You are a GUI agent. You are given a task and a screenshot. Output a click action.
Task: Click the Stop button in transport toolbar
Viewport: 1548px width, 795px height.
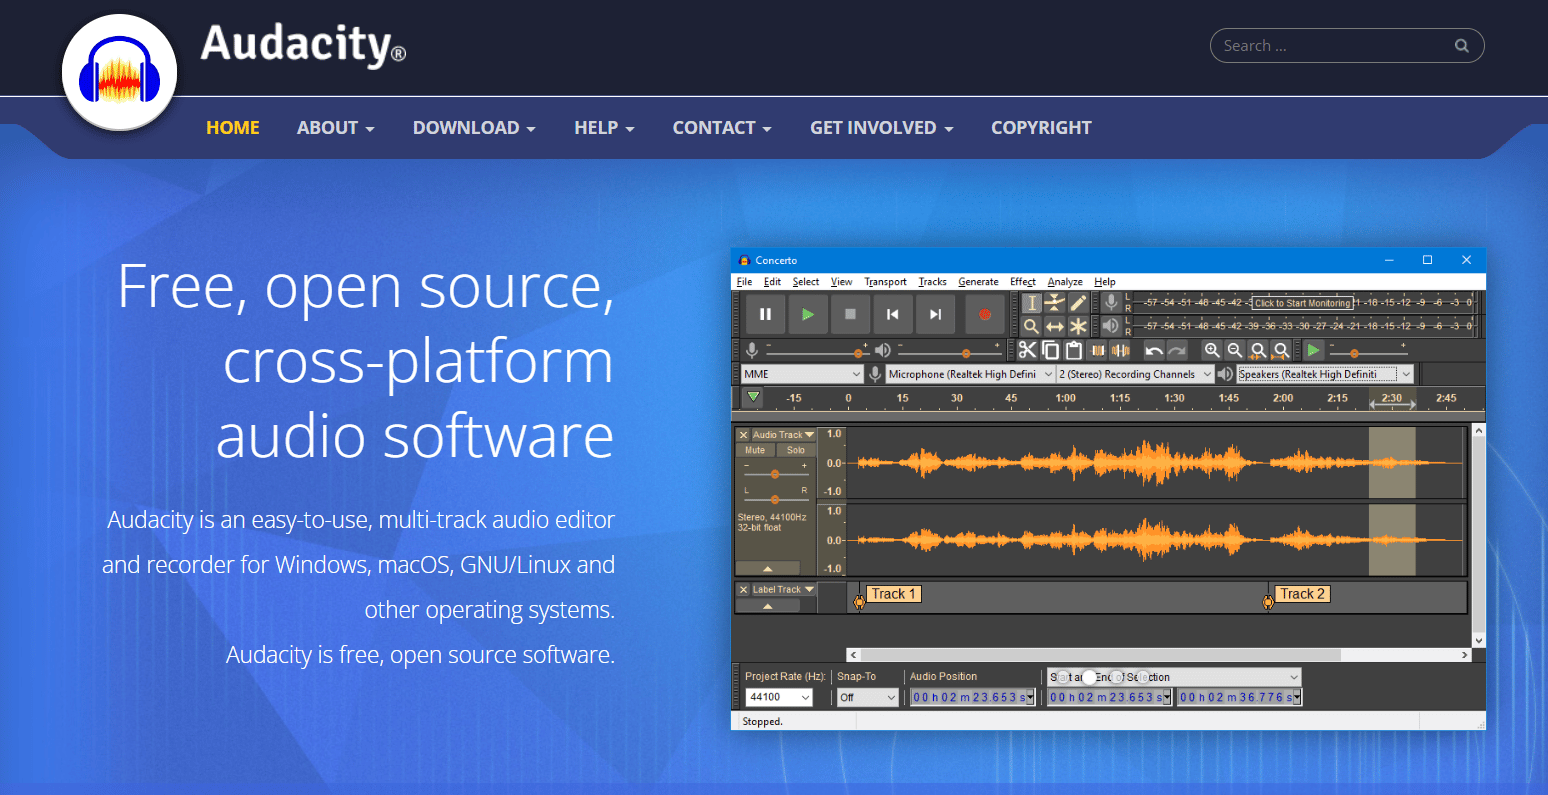pyautogui.click(x=850, y=314)
